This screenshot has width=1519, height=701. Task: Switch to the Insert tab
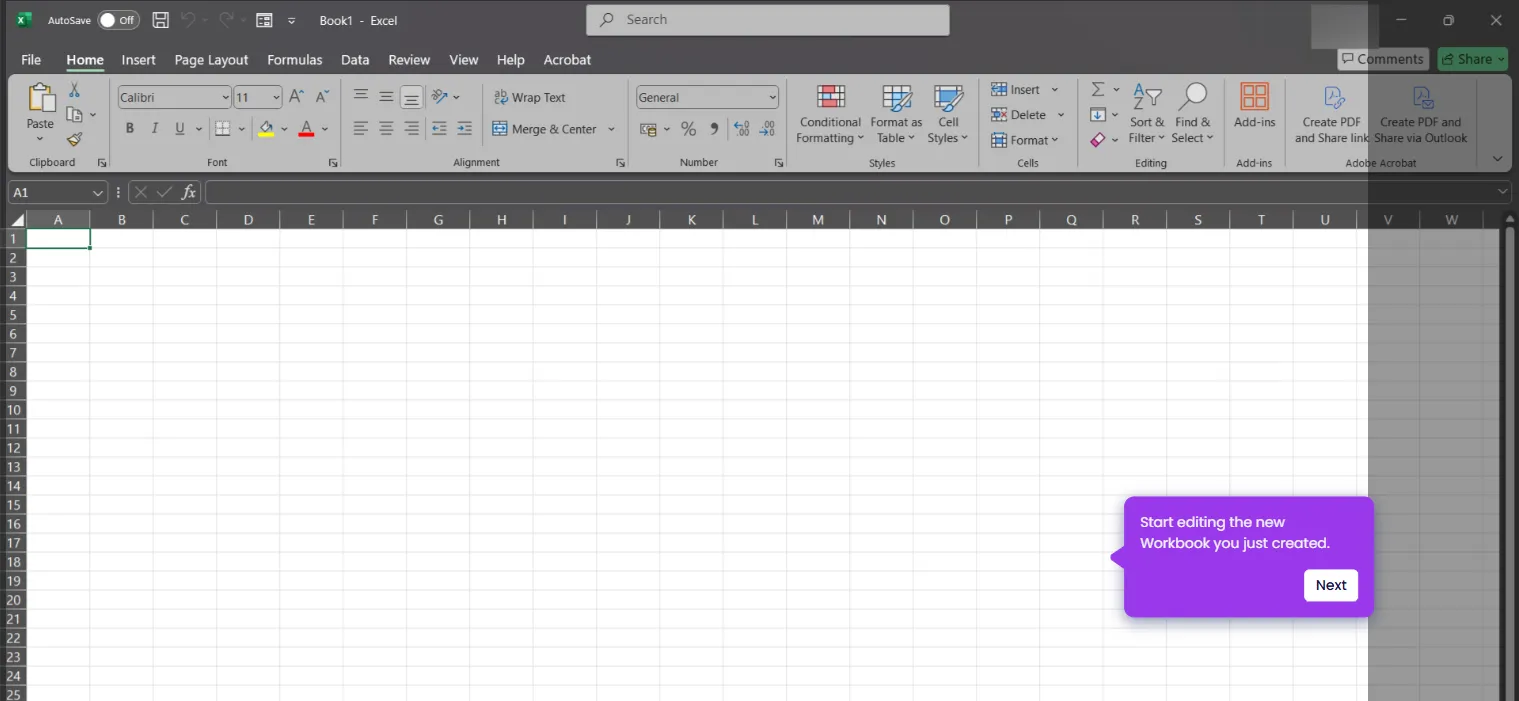tap(139, 60)
